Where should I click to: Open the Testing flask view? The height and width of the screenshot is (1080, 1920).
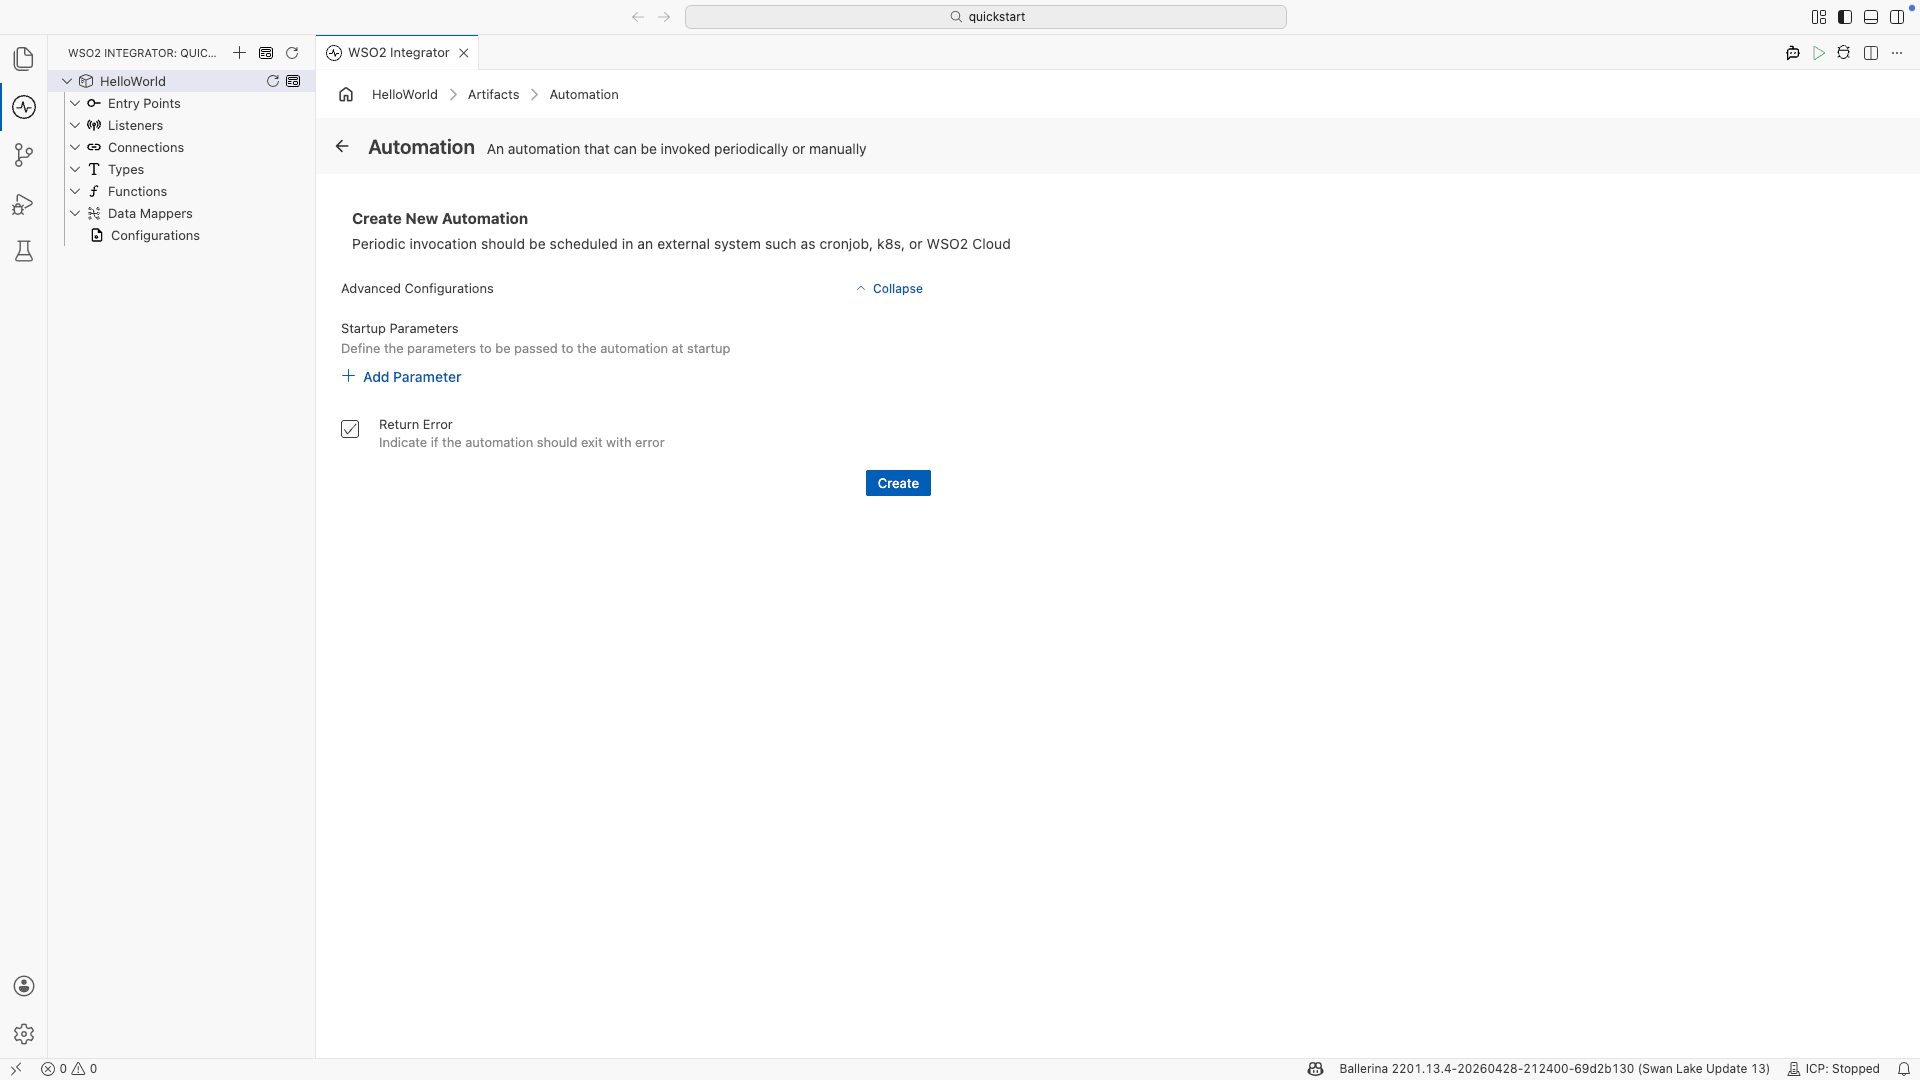coord(24,251)
